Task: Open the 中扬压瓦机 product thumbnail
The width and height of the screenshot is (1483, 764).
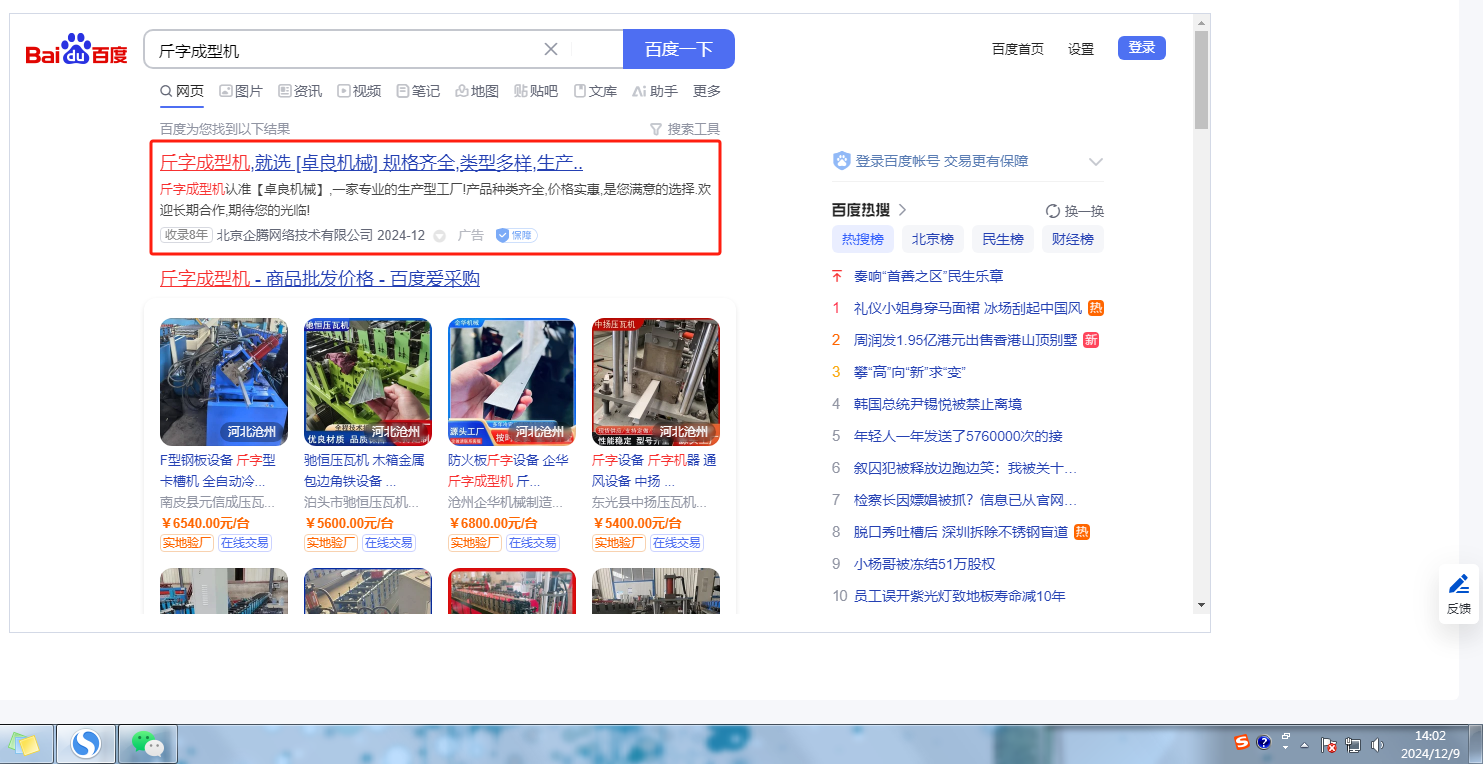Action: point(656,382)
